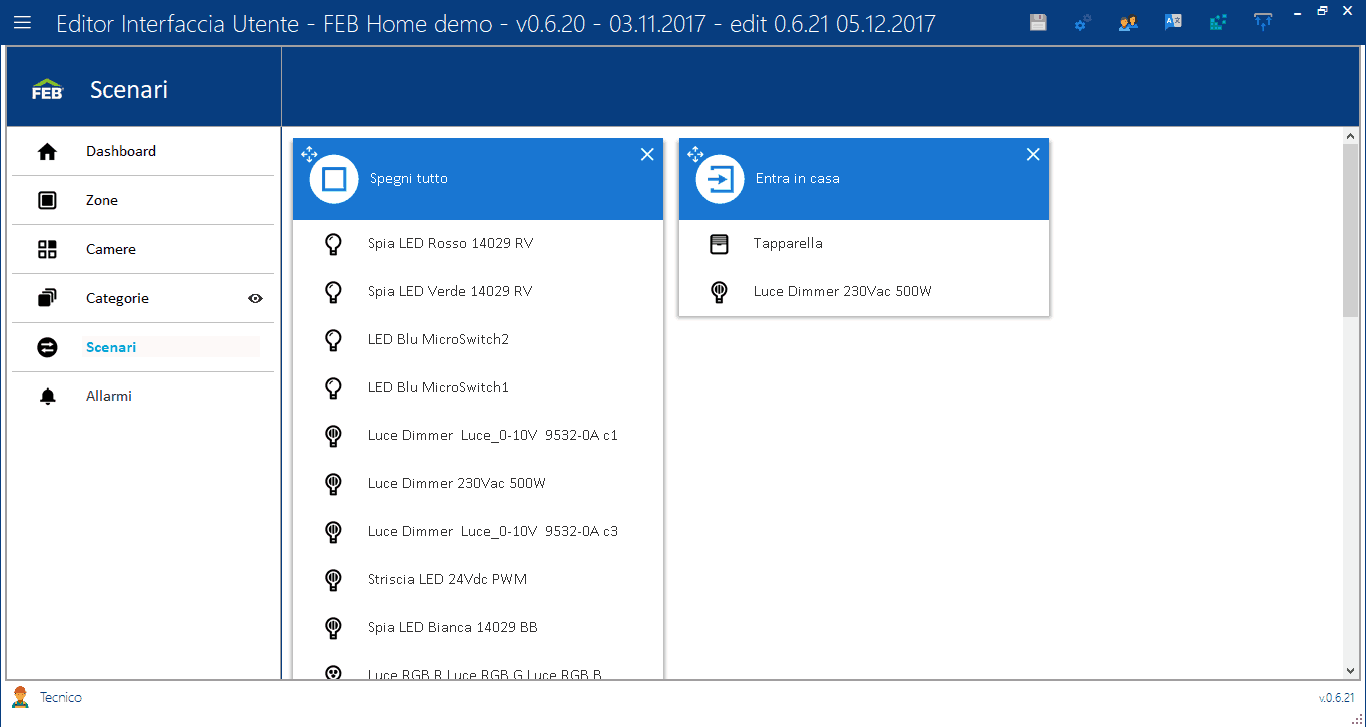
Task: Click the Scenari page heading
Action: (129, 90)
